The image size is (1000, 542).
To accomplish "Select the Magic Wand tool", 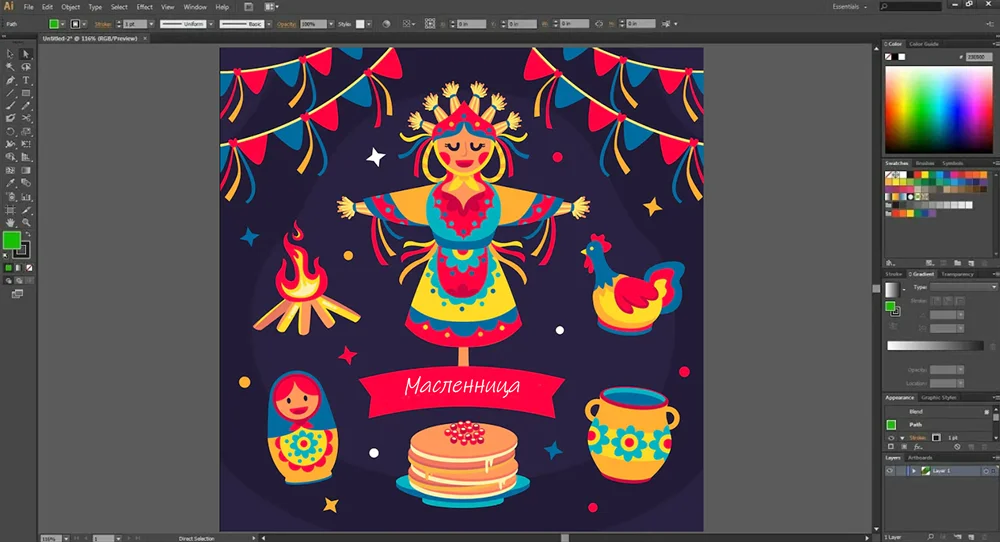I will [x=10, y=67].
